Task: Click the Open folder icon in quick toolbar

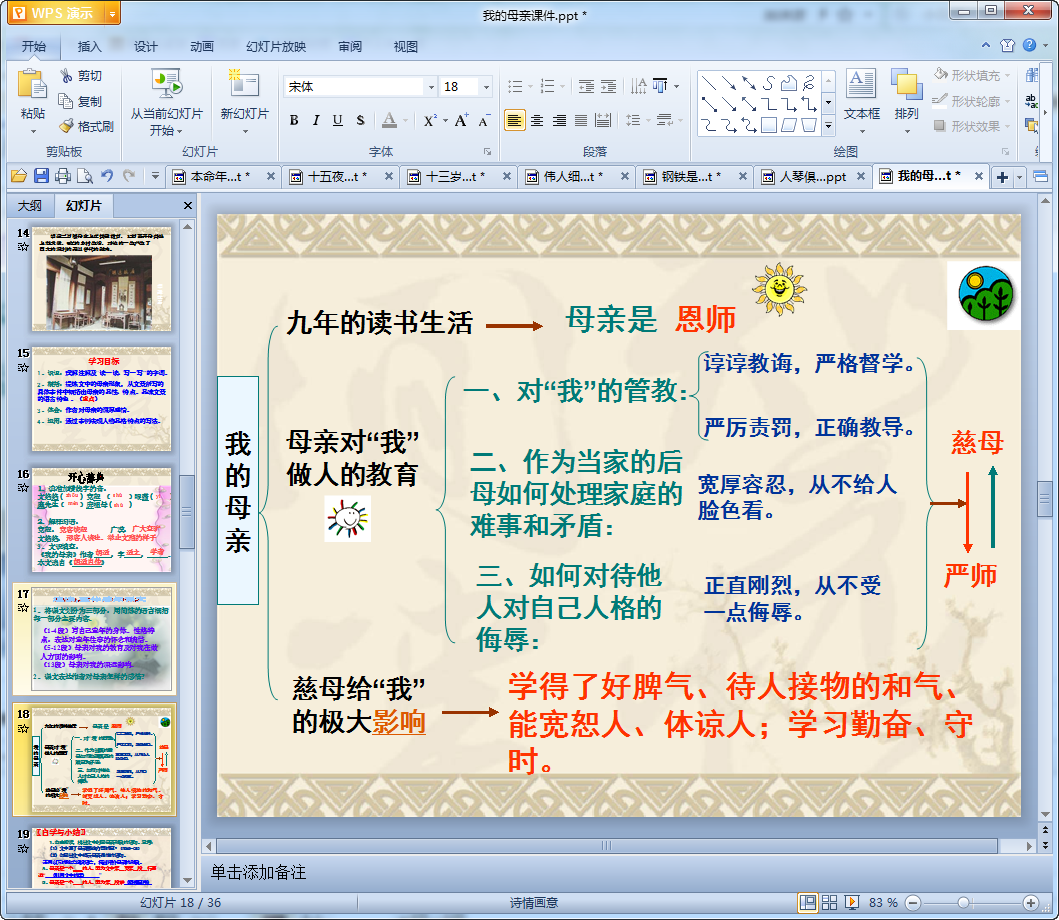Action: pyautogui.click(x=19, y=176)
